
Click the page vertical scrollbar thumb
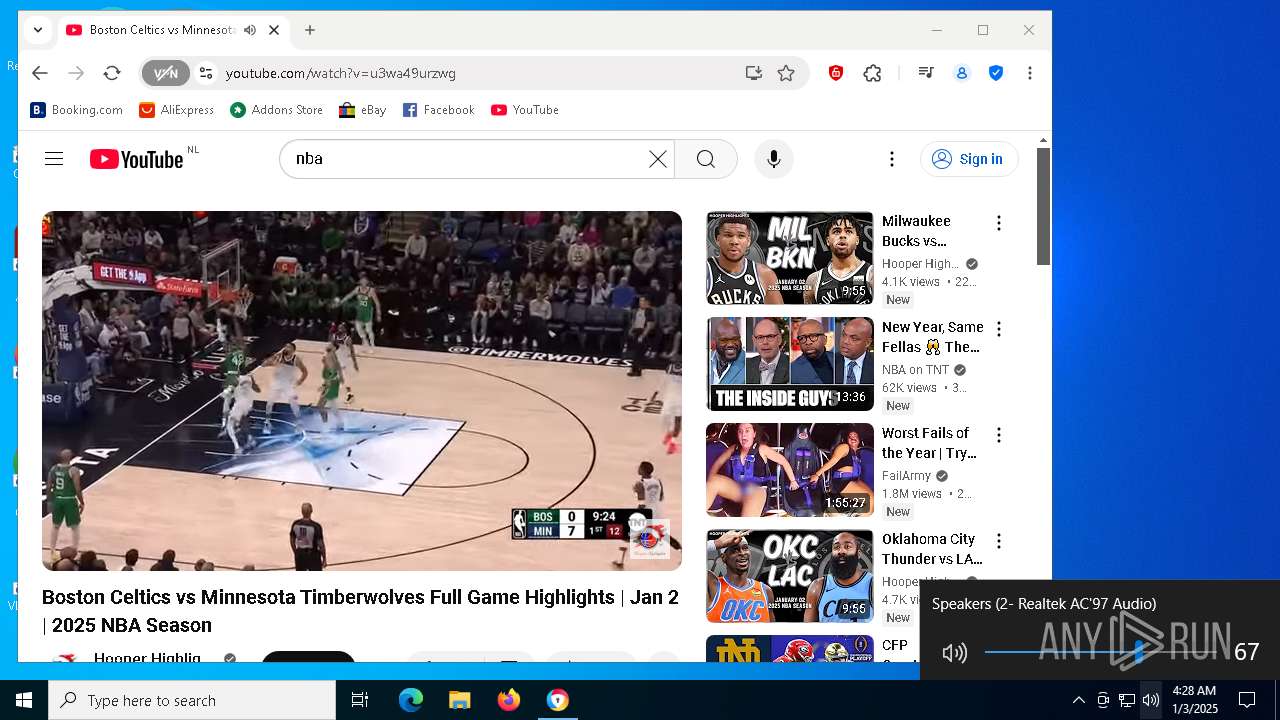click(x=1043, y=206)
